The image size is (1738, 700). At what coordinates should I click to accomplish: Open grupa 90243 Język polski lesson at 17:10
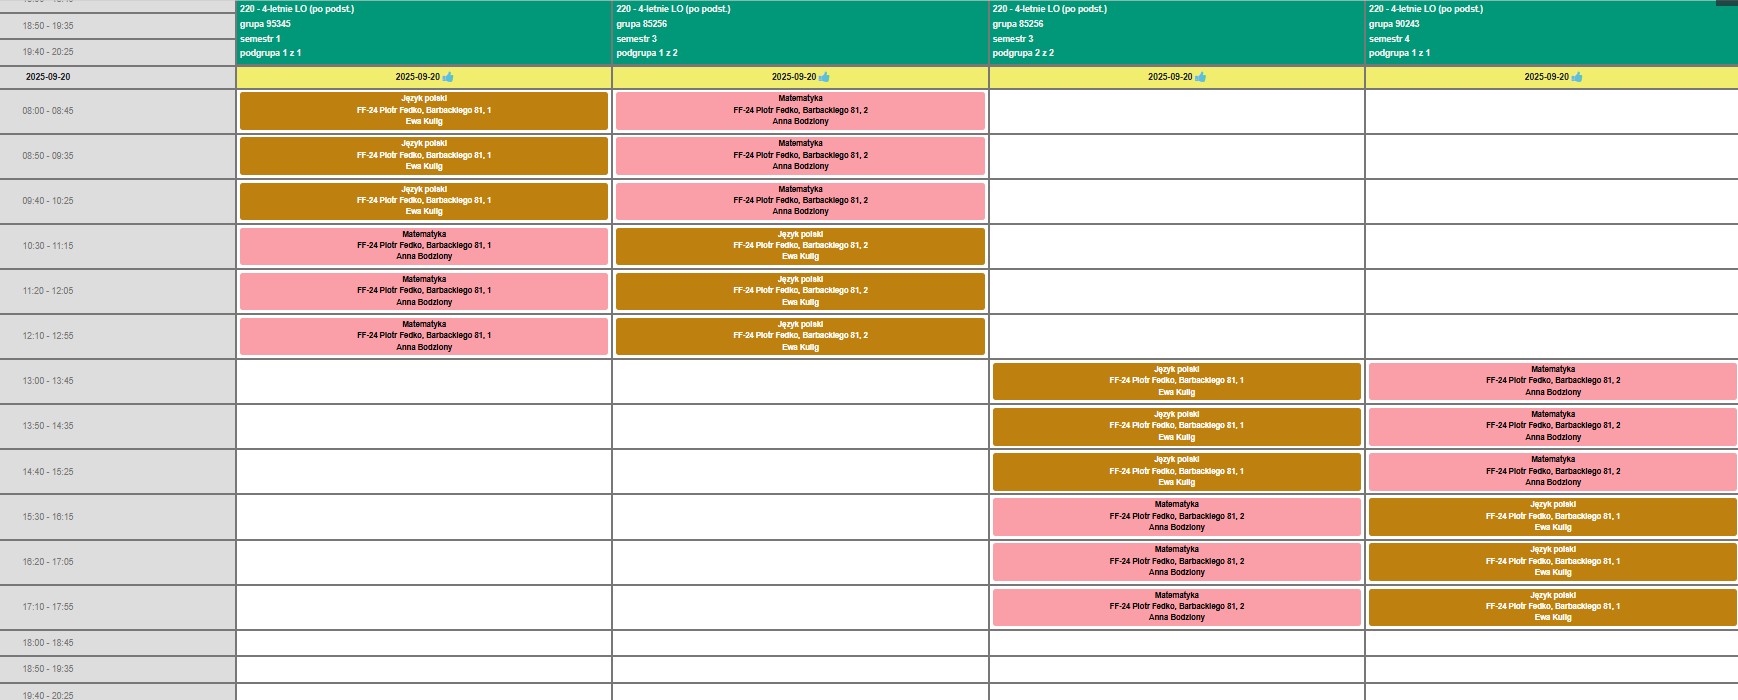click(1553, 607)
